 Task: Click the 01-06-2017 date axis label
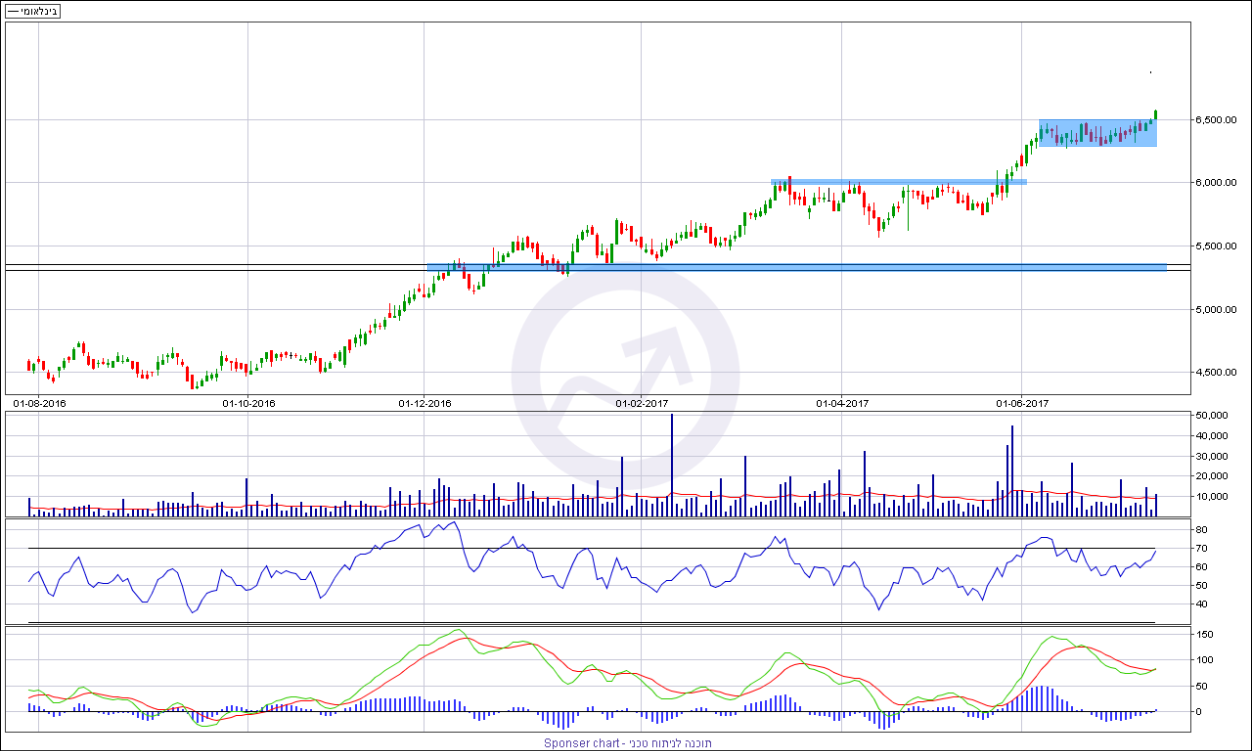point(1022,404)
